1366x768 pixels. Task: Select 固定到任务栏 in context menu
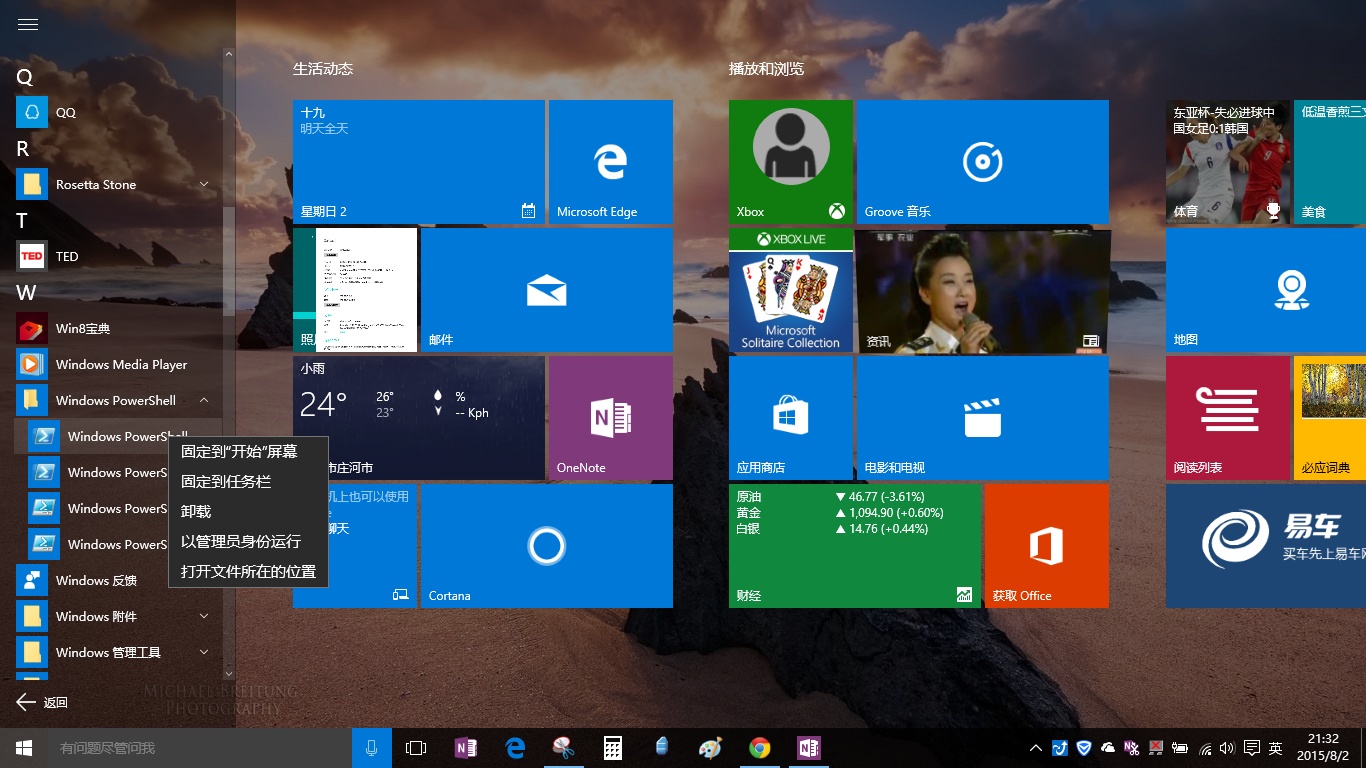tap(248, 482)
